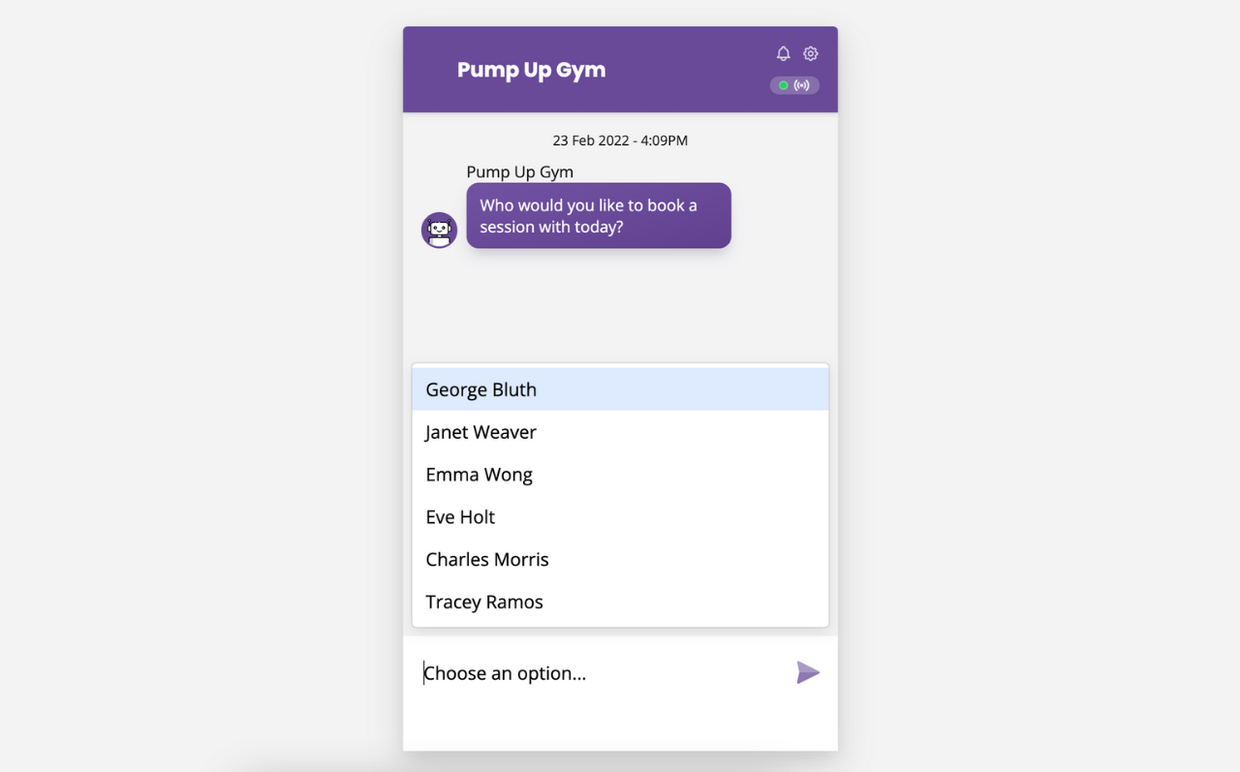Toggle the online status broadcast pill
The width and height of the screenshot is (1240, 772).
(795, 85)
